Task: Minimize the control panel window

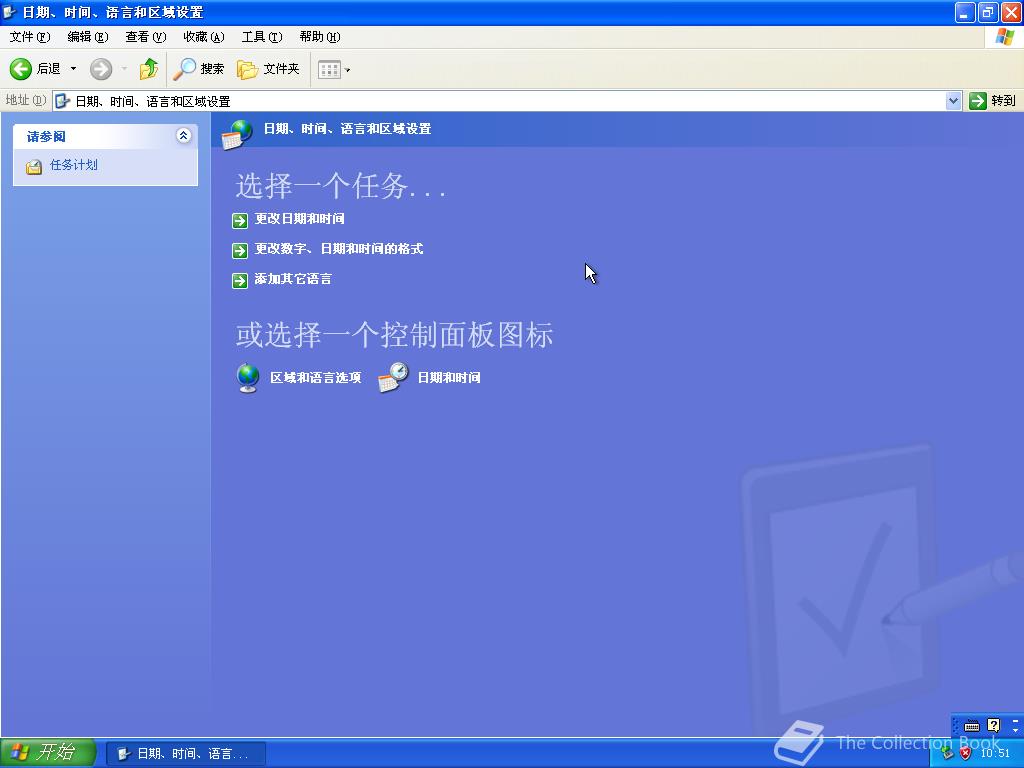Action: [965, 12]
